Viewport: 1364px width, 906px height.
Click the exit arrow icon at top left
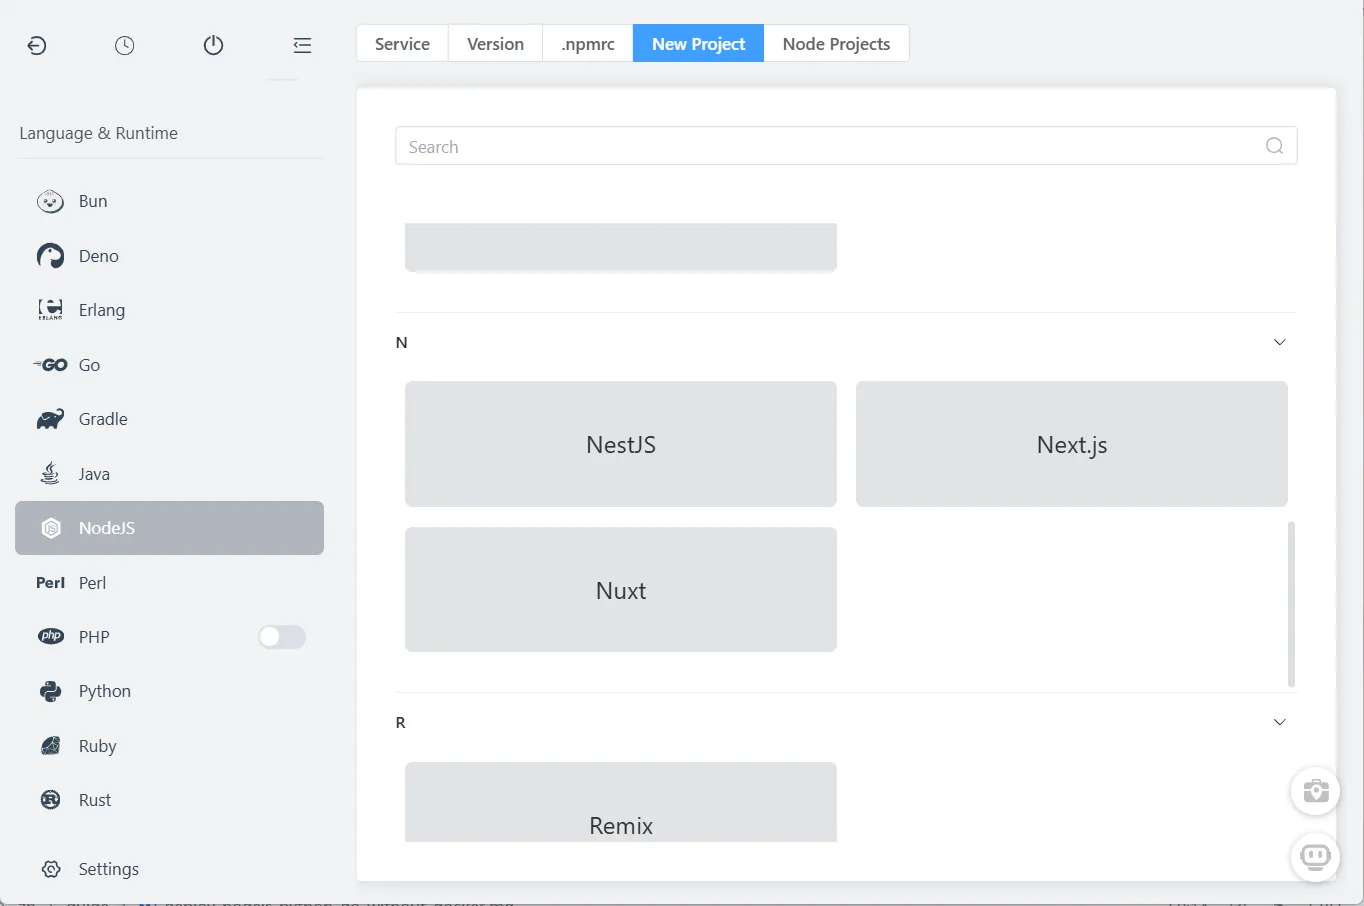(37, 45)
